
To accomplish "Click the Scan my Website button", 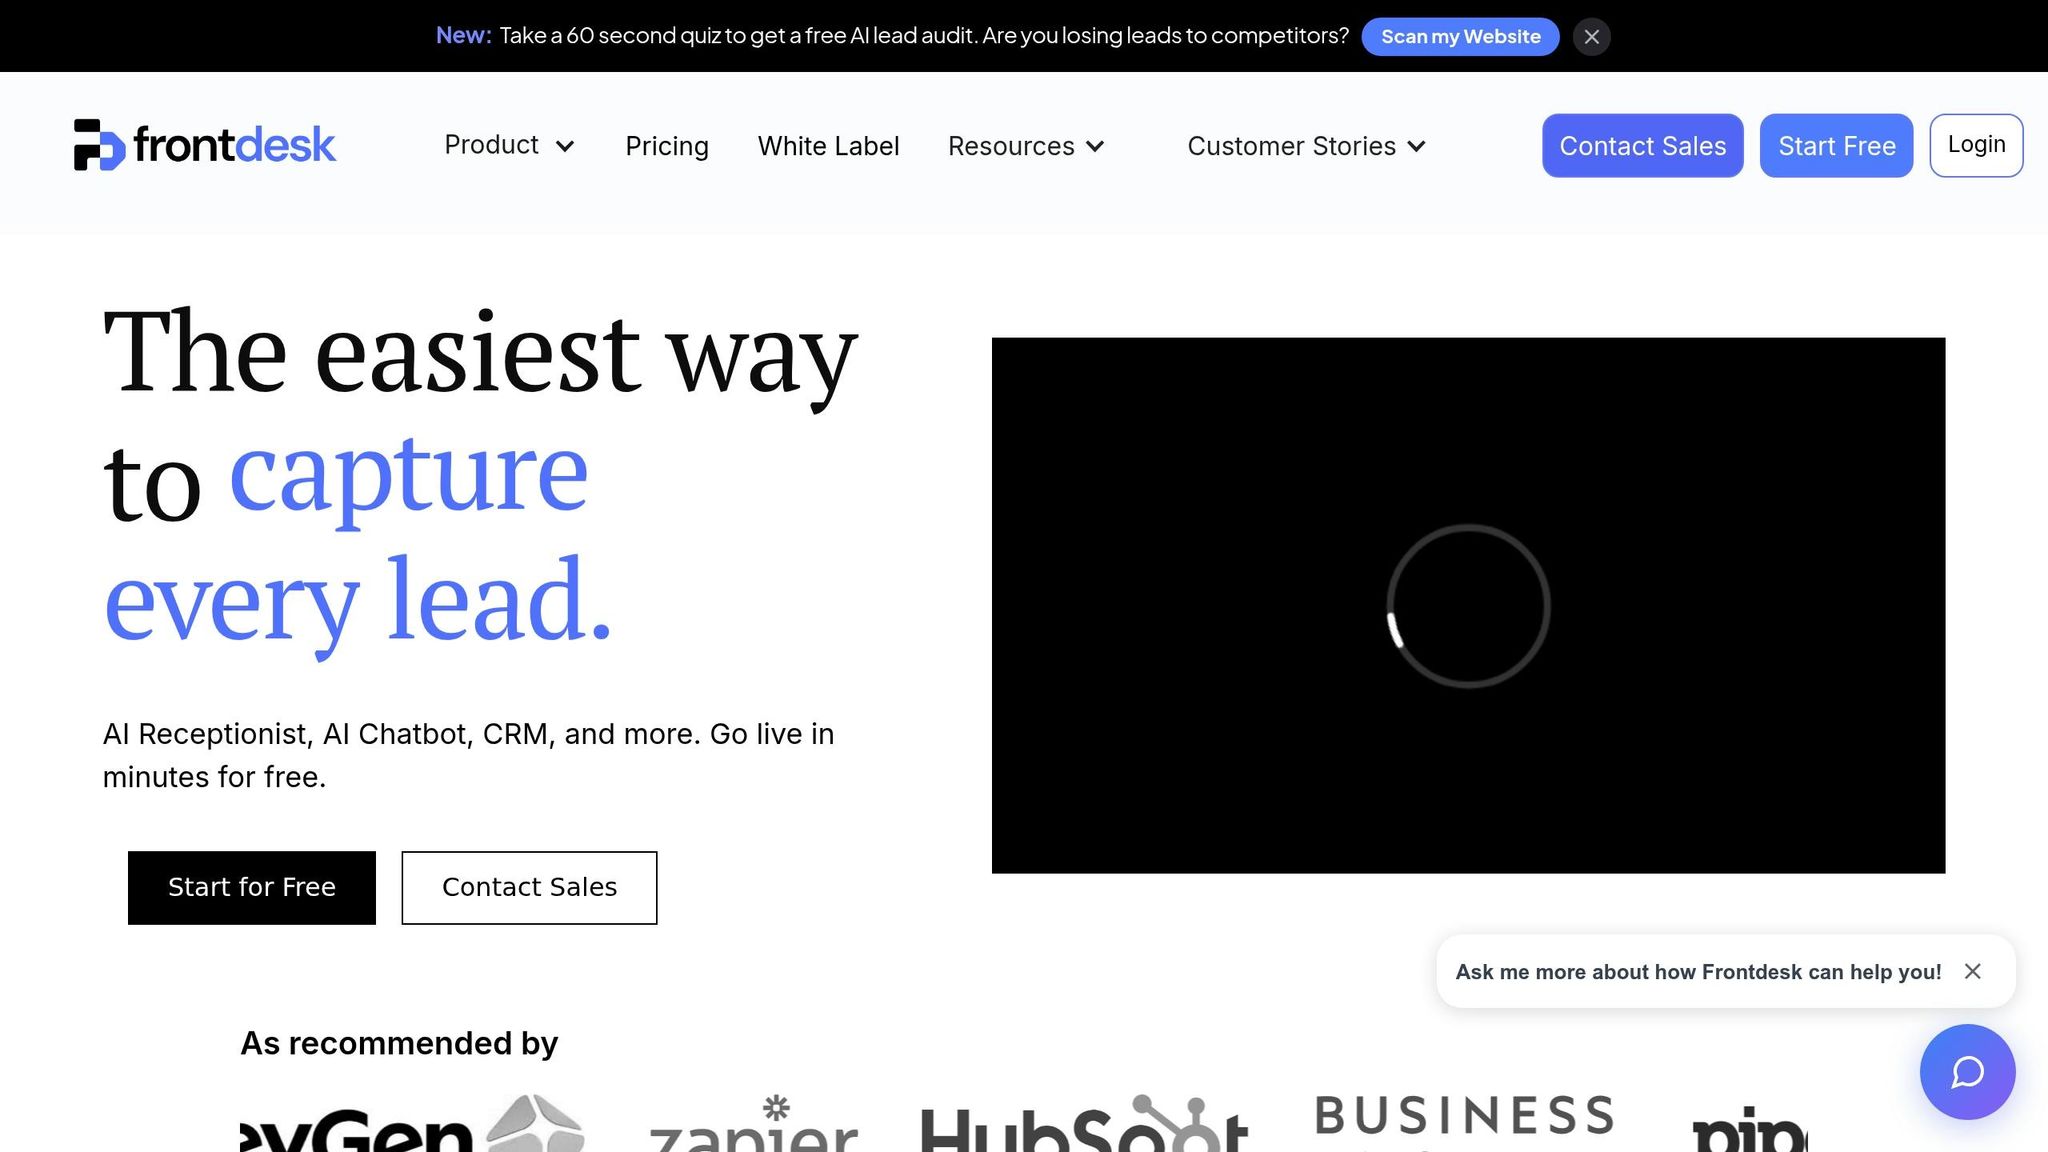I will coord(1460,37).
